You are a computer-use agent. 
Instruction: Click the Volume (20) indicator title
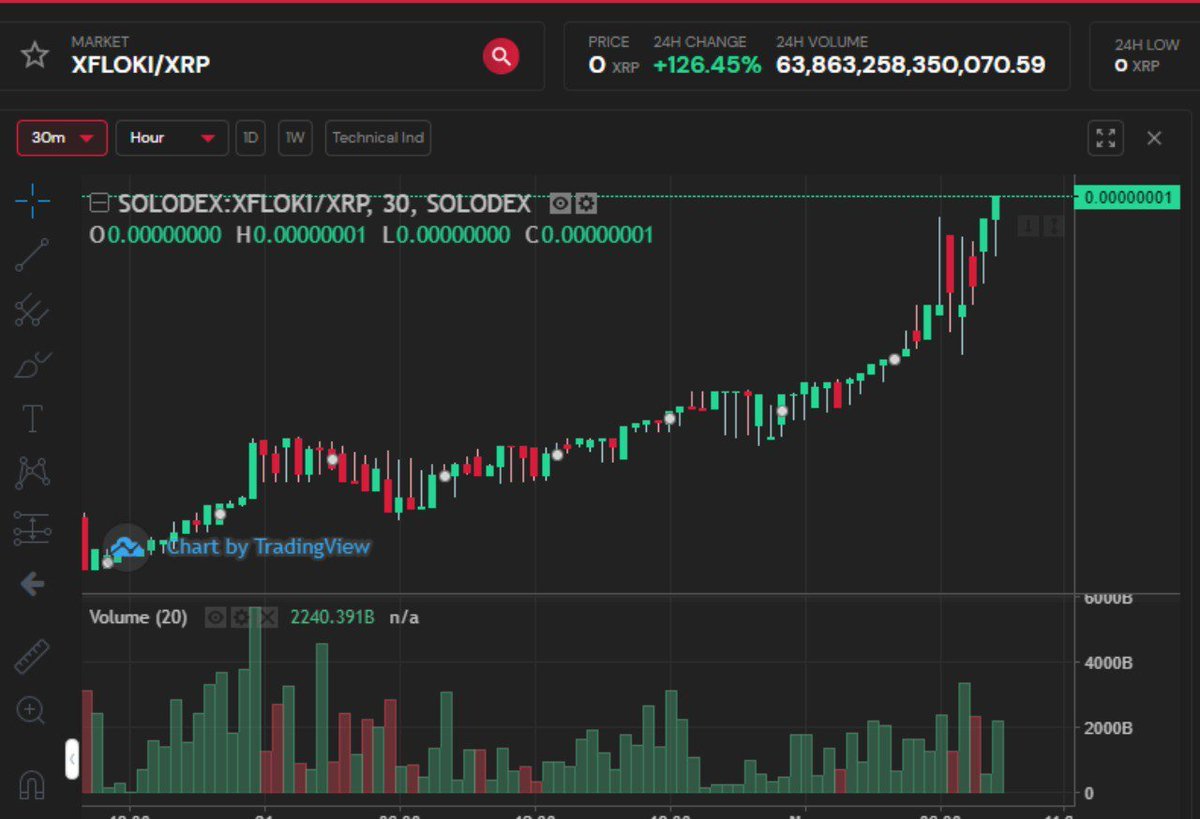tap(138, 617)
